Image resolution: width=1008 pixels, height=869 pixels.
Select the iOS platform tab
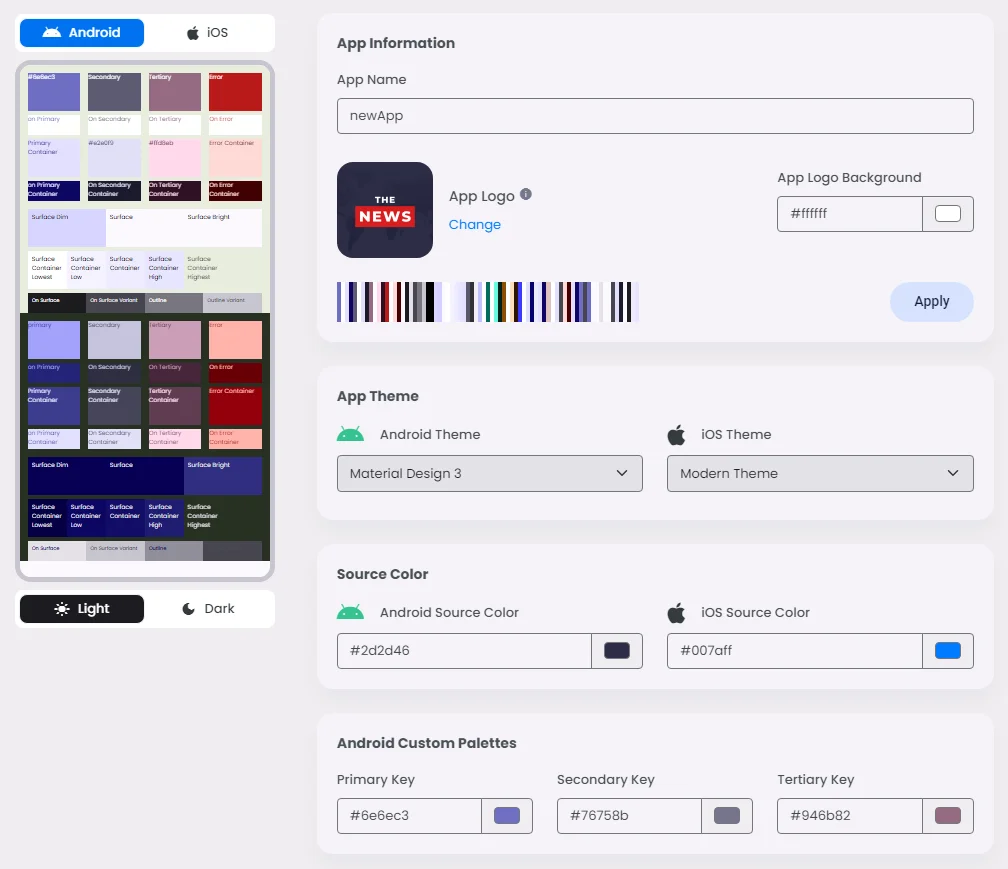(x=208, y=33)
